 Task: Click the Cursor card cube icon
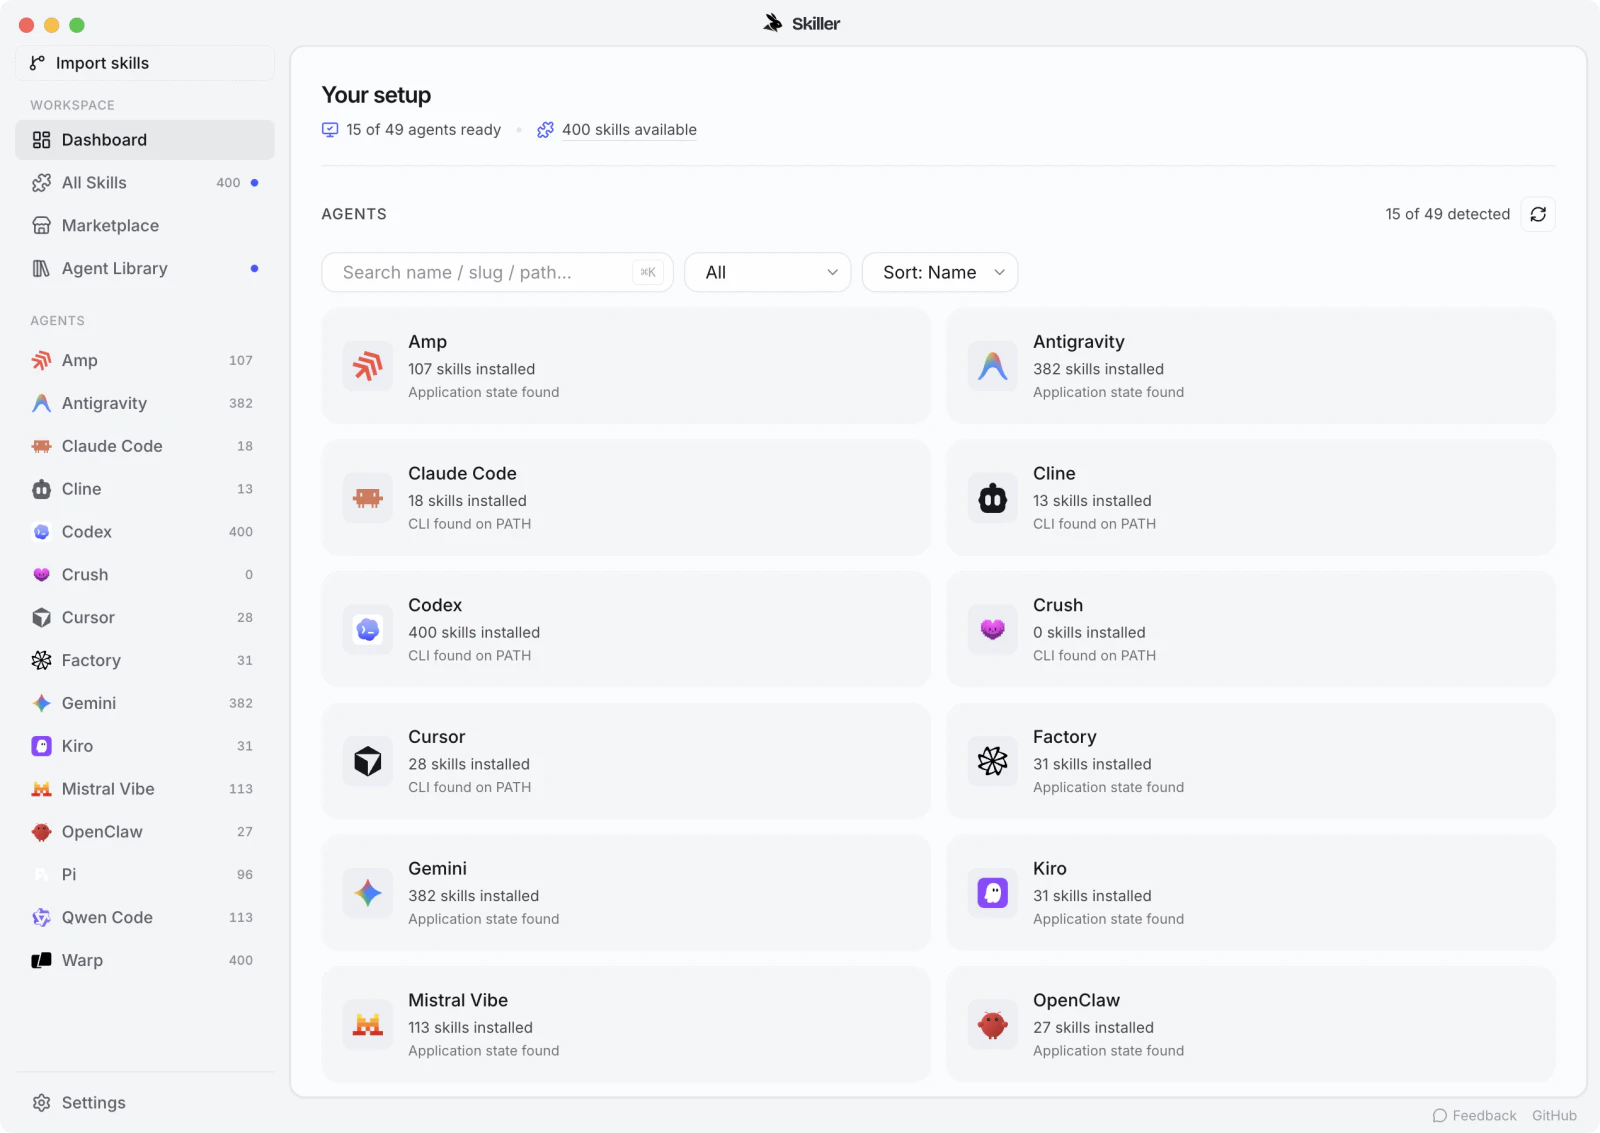(368, 762)
